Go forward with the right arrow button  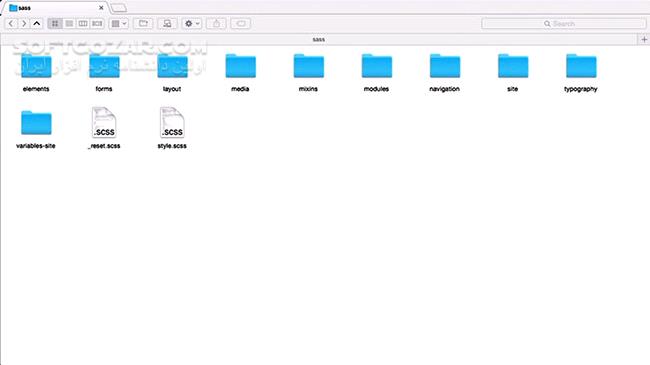[24, 24]
